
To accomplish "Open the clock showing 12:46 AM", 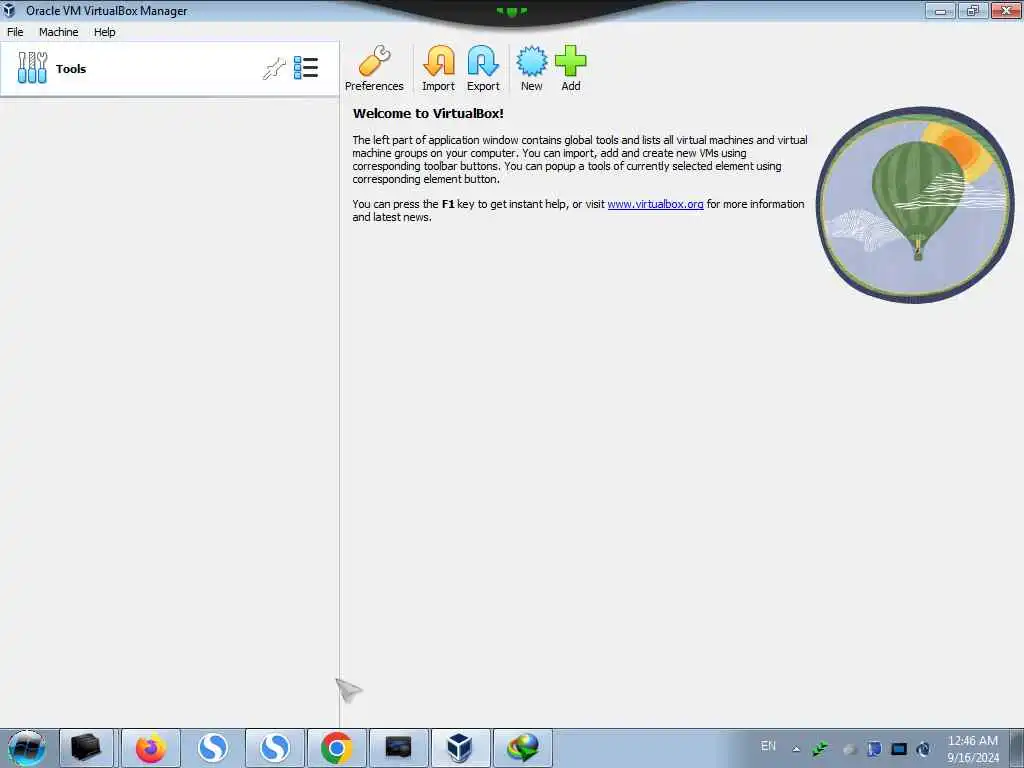I will pyautogui.click(x=972, y=749).
